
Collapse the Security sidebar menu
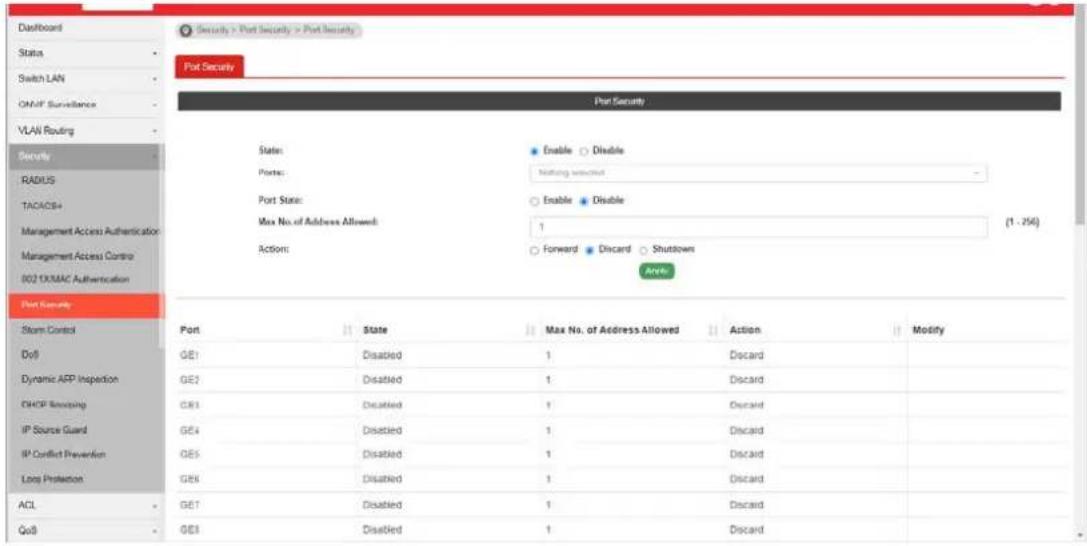point(84,157)
